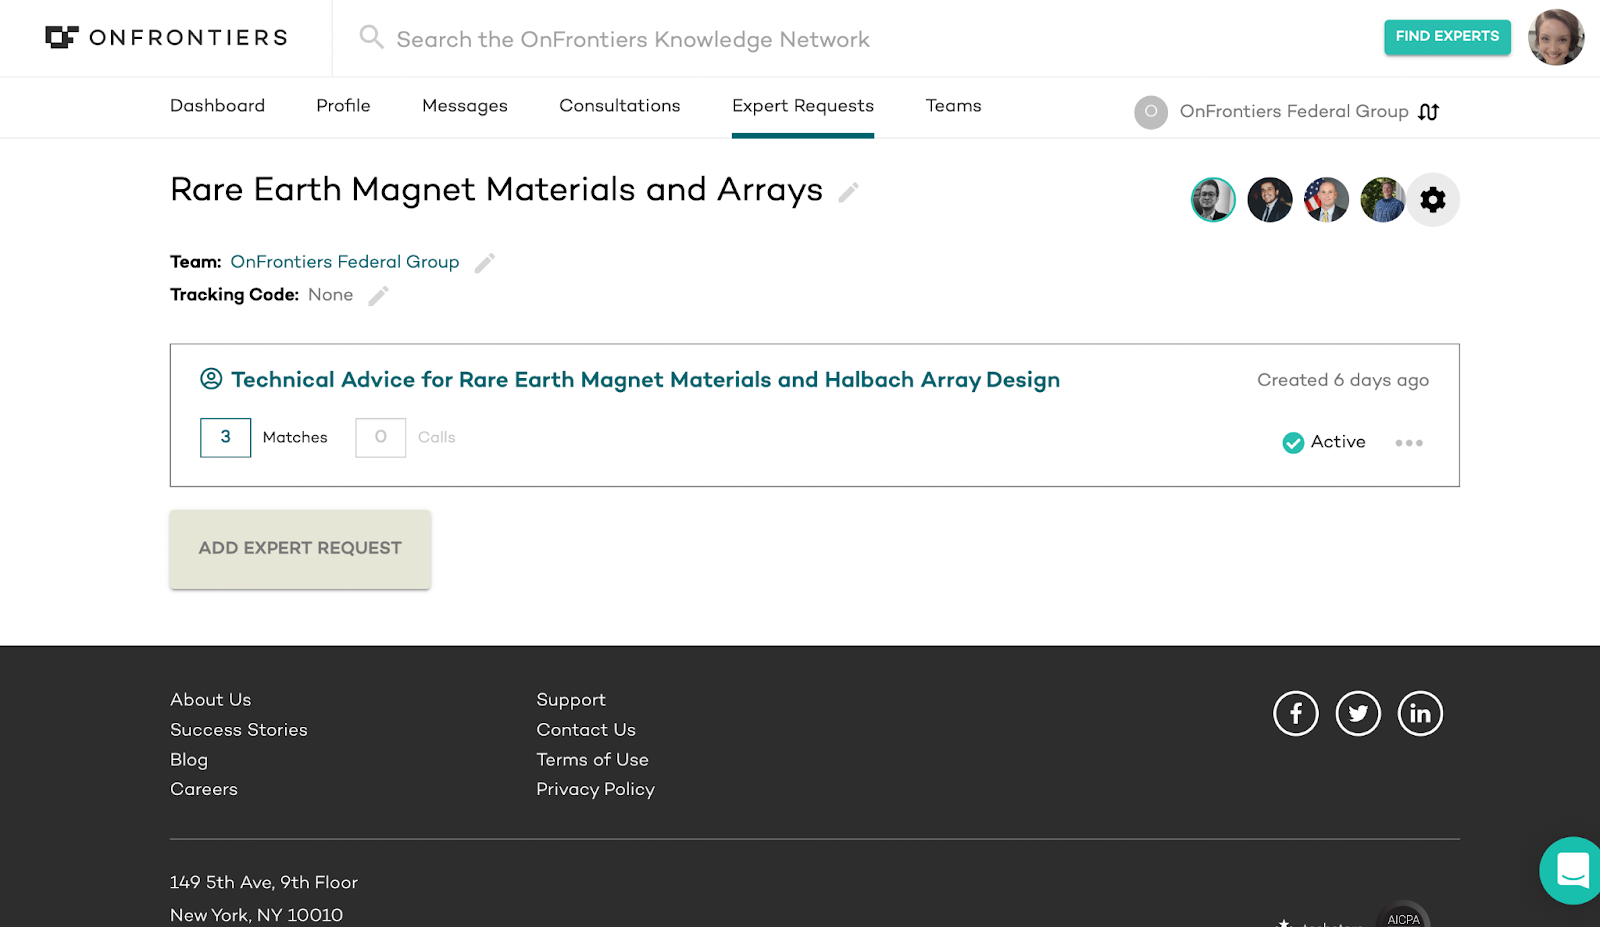
Task: Edit the Tracking Code pencil icon
Action: pos(378,296)
